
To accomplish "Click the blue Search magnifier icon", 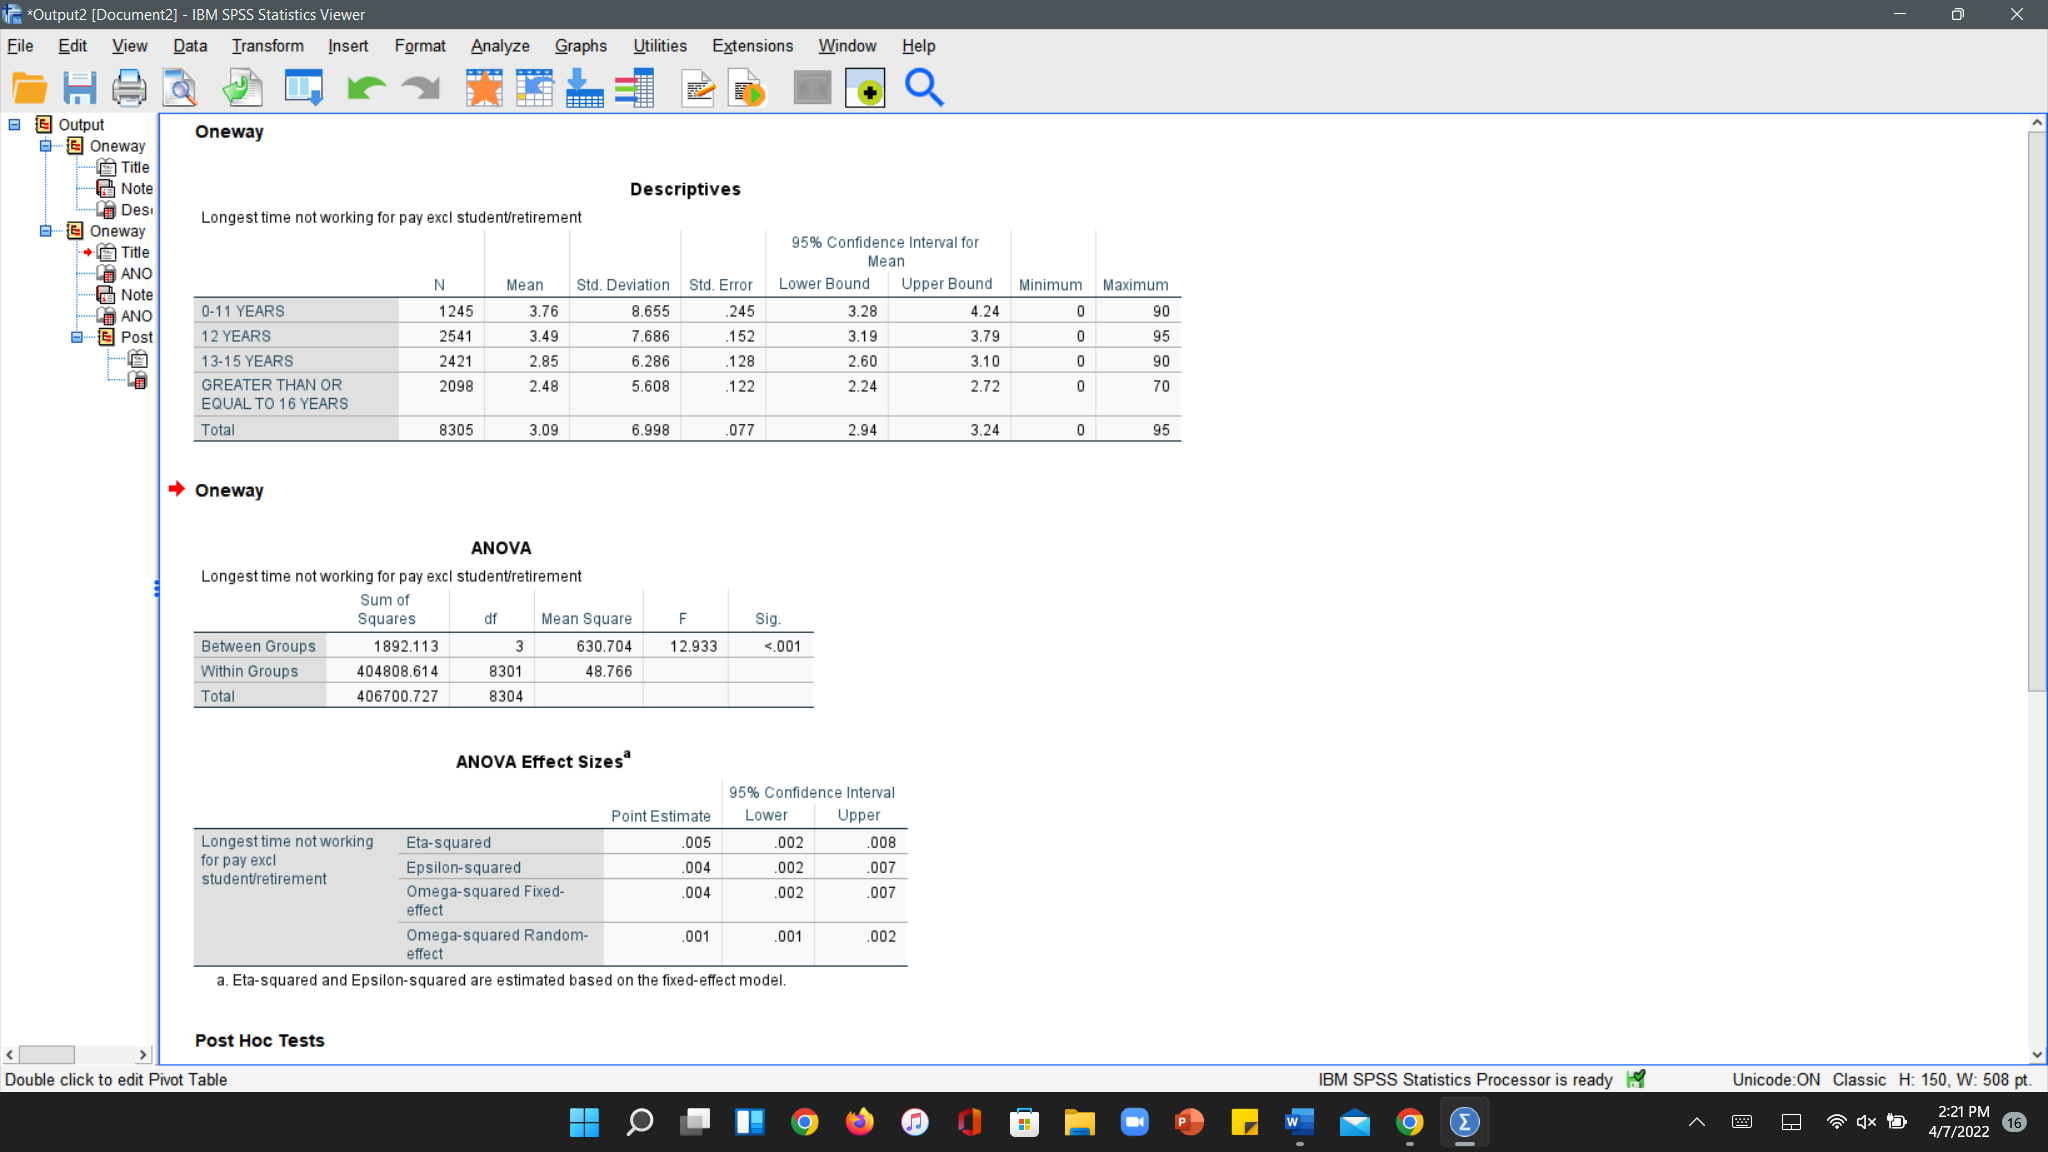I will point(924,88).
